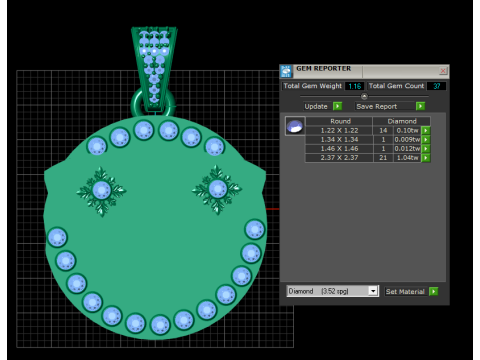Close the Gem Reporter panel
This screenshot has height=360, width=480.
coord(443,71)
